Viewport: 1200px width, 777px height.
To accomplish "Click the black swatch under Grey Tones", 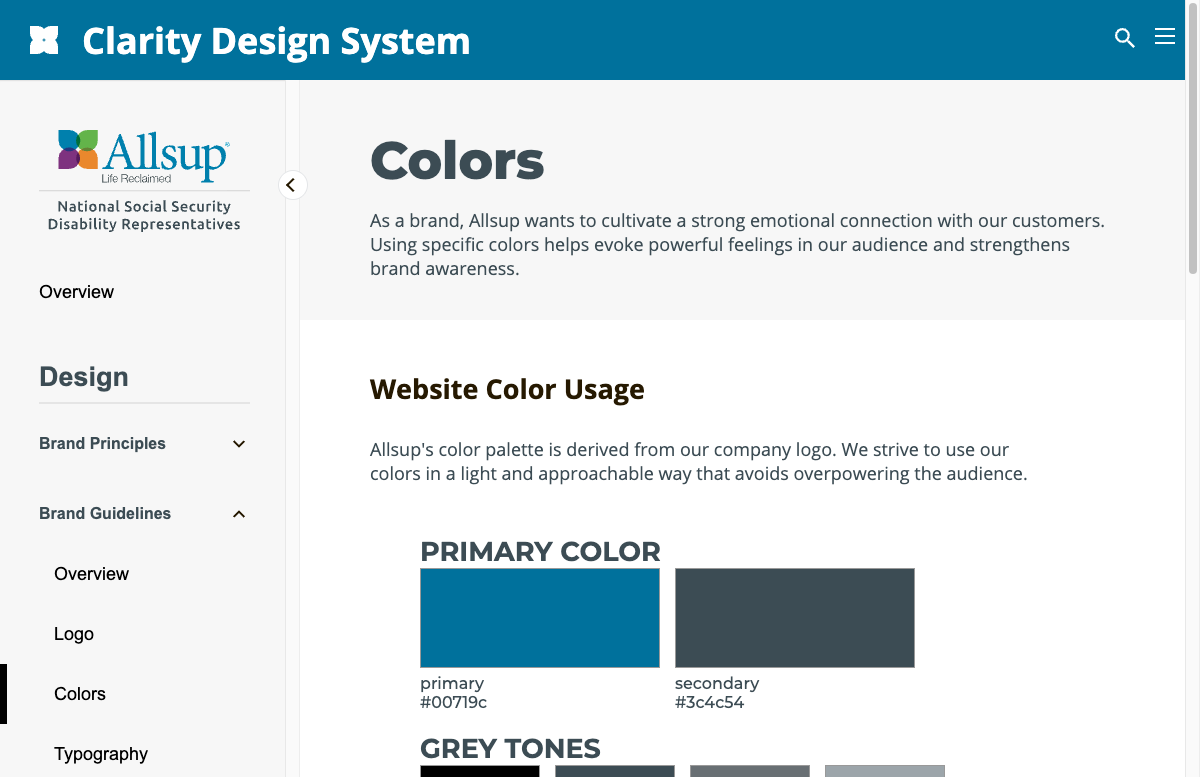I will pos(479,770).
